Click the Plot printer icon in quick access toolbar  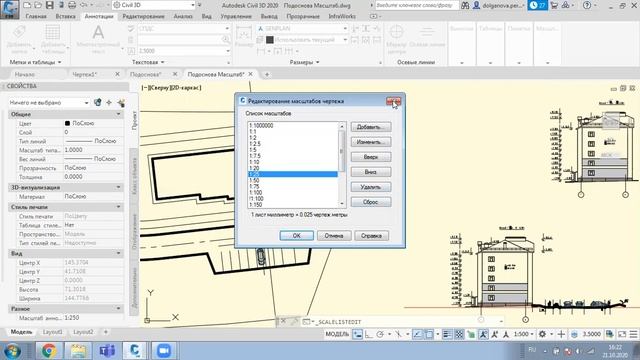pos(72,5)
